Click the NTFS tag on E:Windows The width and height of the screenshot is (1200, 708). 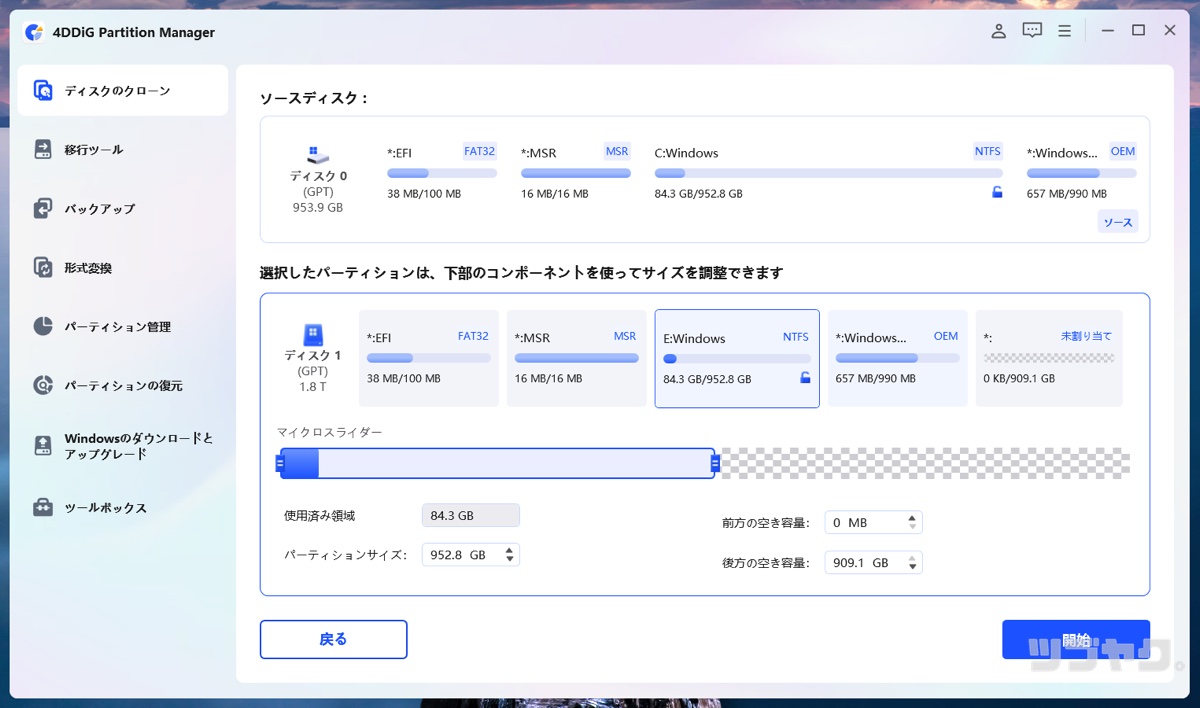point(796,337)
